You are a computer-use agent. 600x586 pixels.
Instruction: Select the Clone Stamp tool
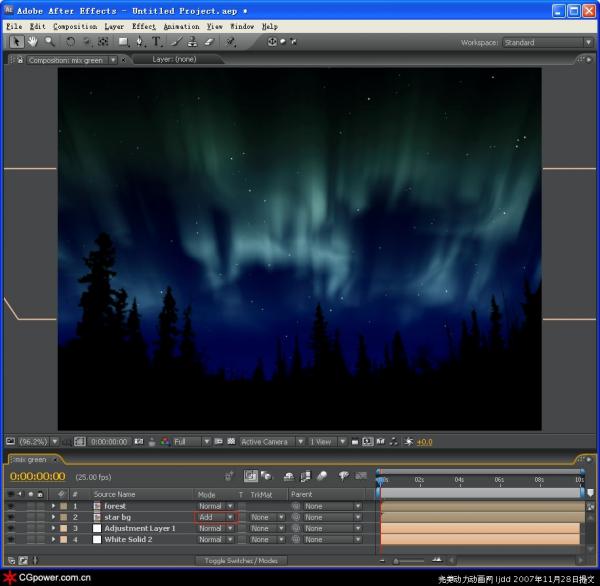pyautogui.click(x=192, y=42)
